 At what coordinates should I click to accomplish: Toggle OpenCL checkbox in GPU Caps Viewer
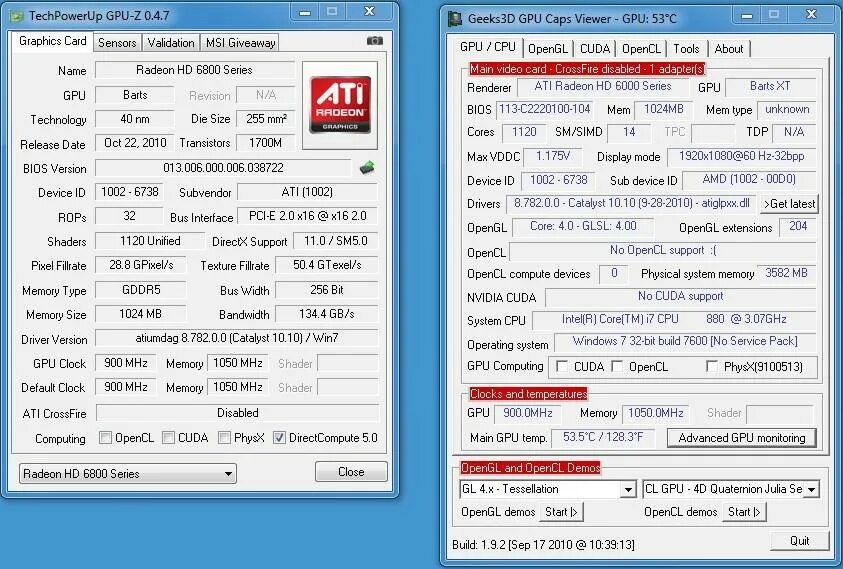click(x=617, y=366)
